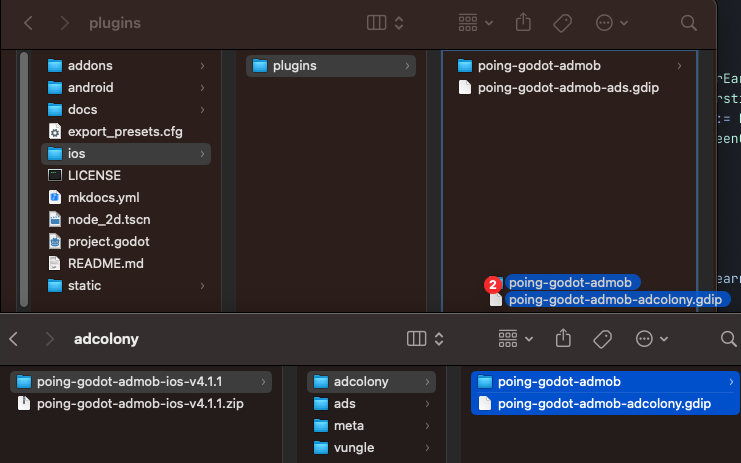
Task: Select poing-godot-admob folder in adcolony window
Action: click(606, 382)
